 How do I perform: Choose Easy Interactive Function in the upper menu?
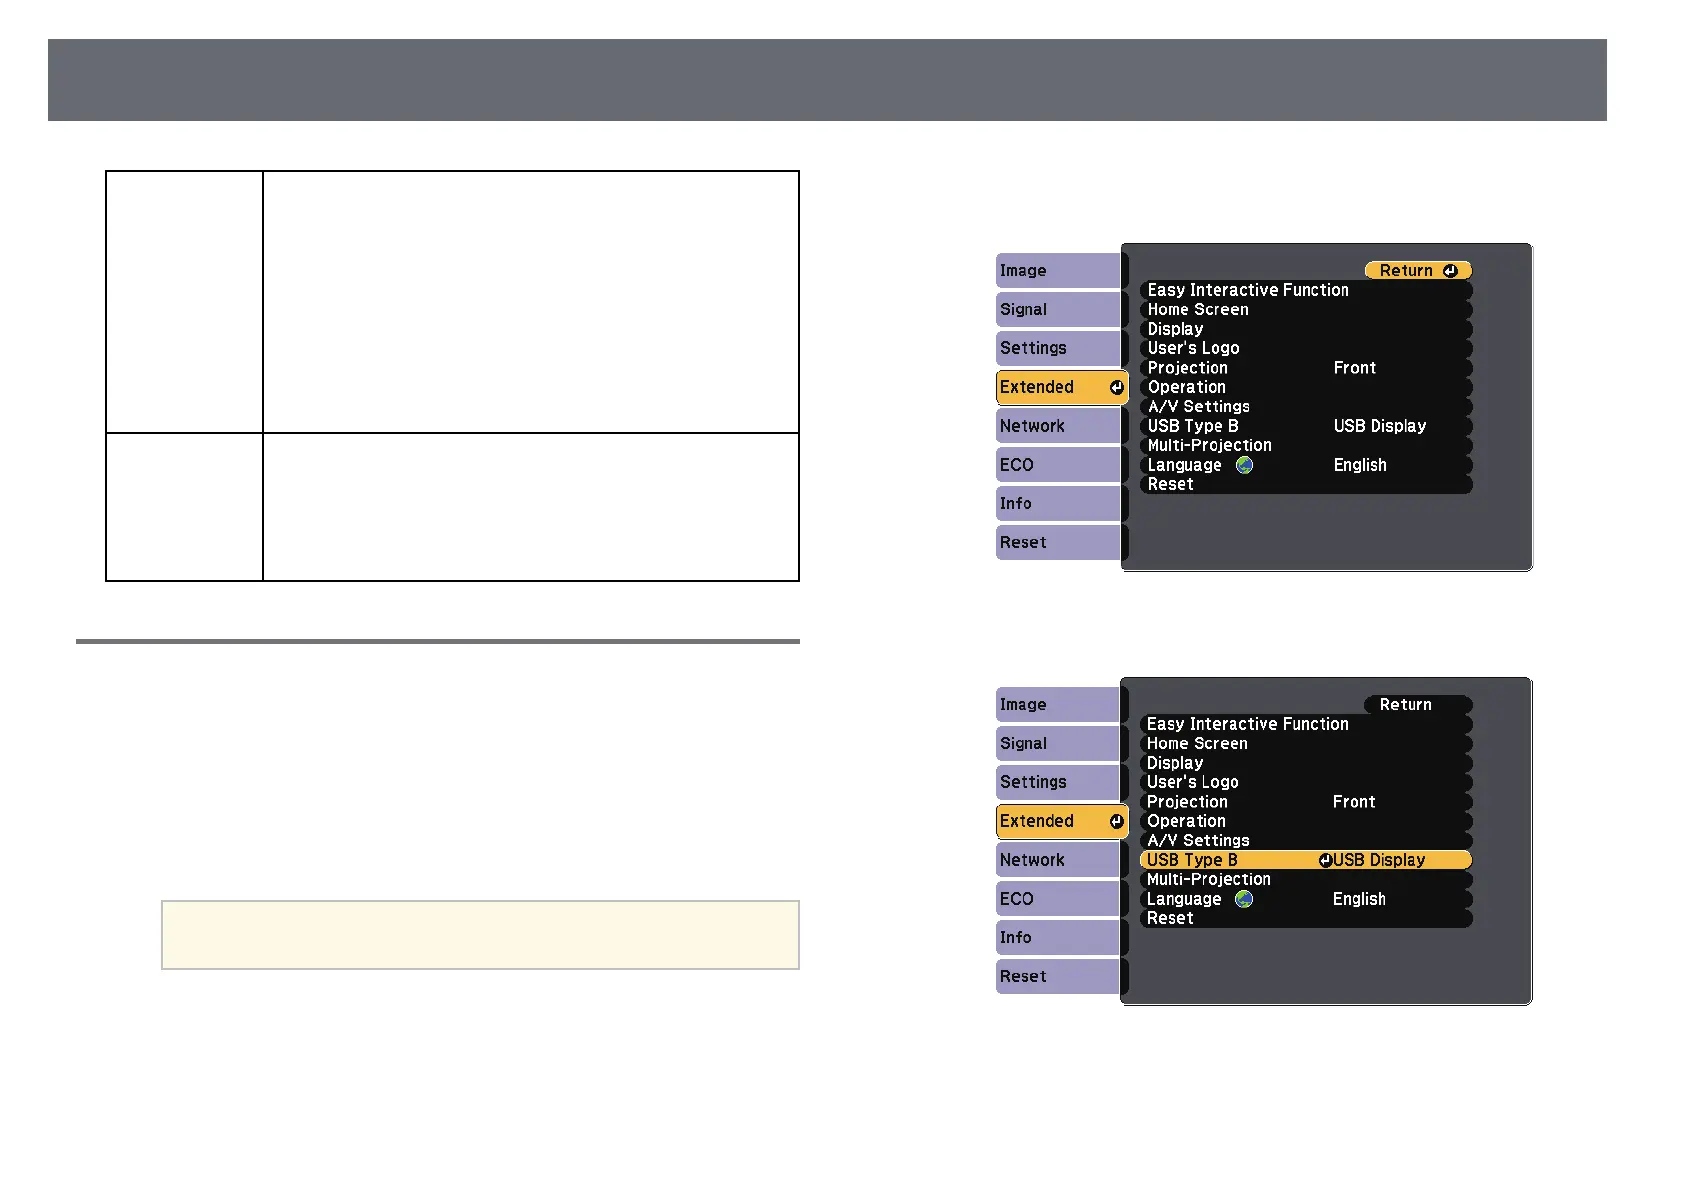[x=1306, y=290]
